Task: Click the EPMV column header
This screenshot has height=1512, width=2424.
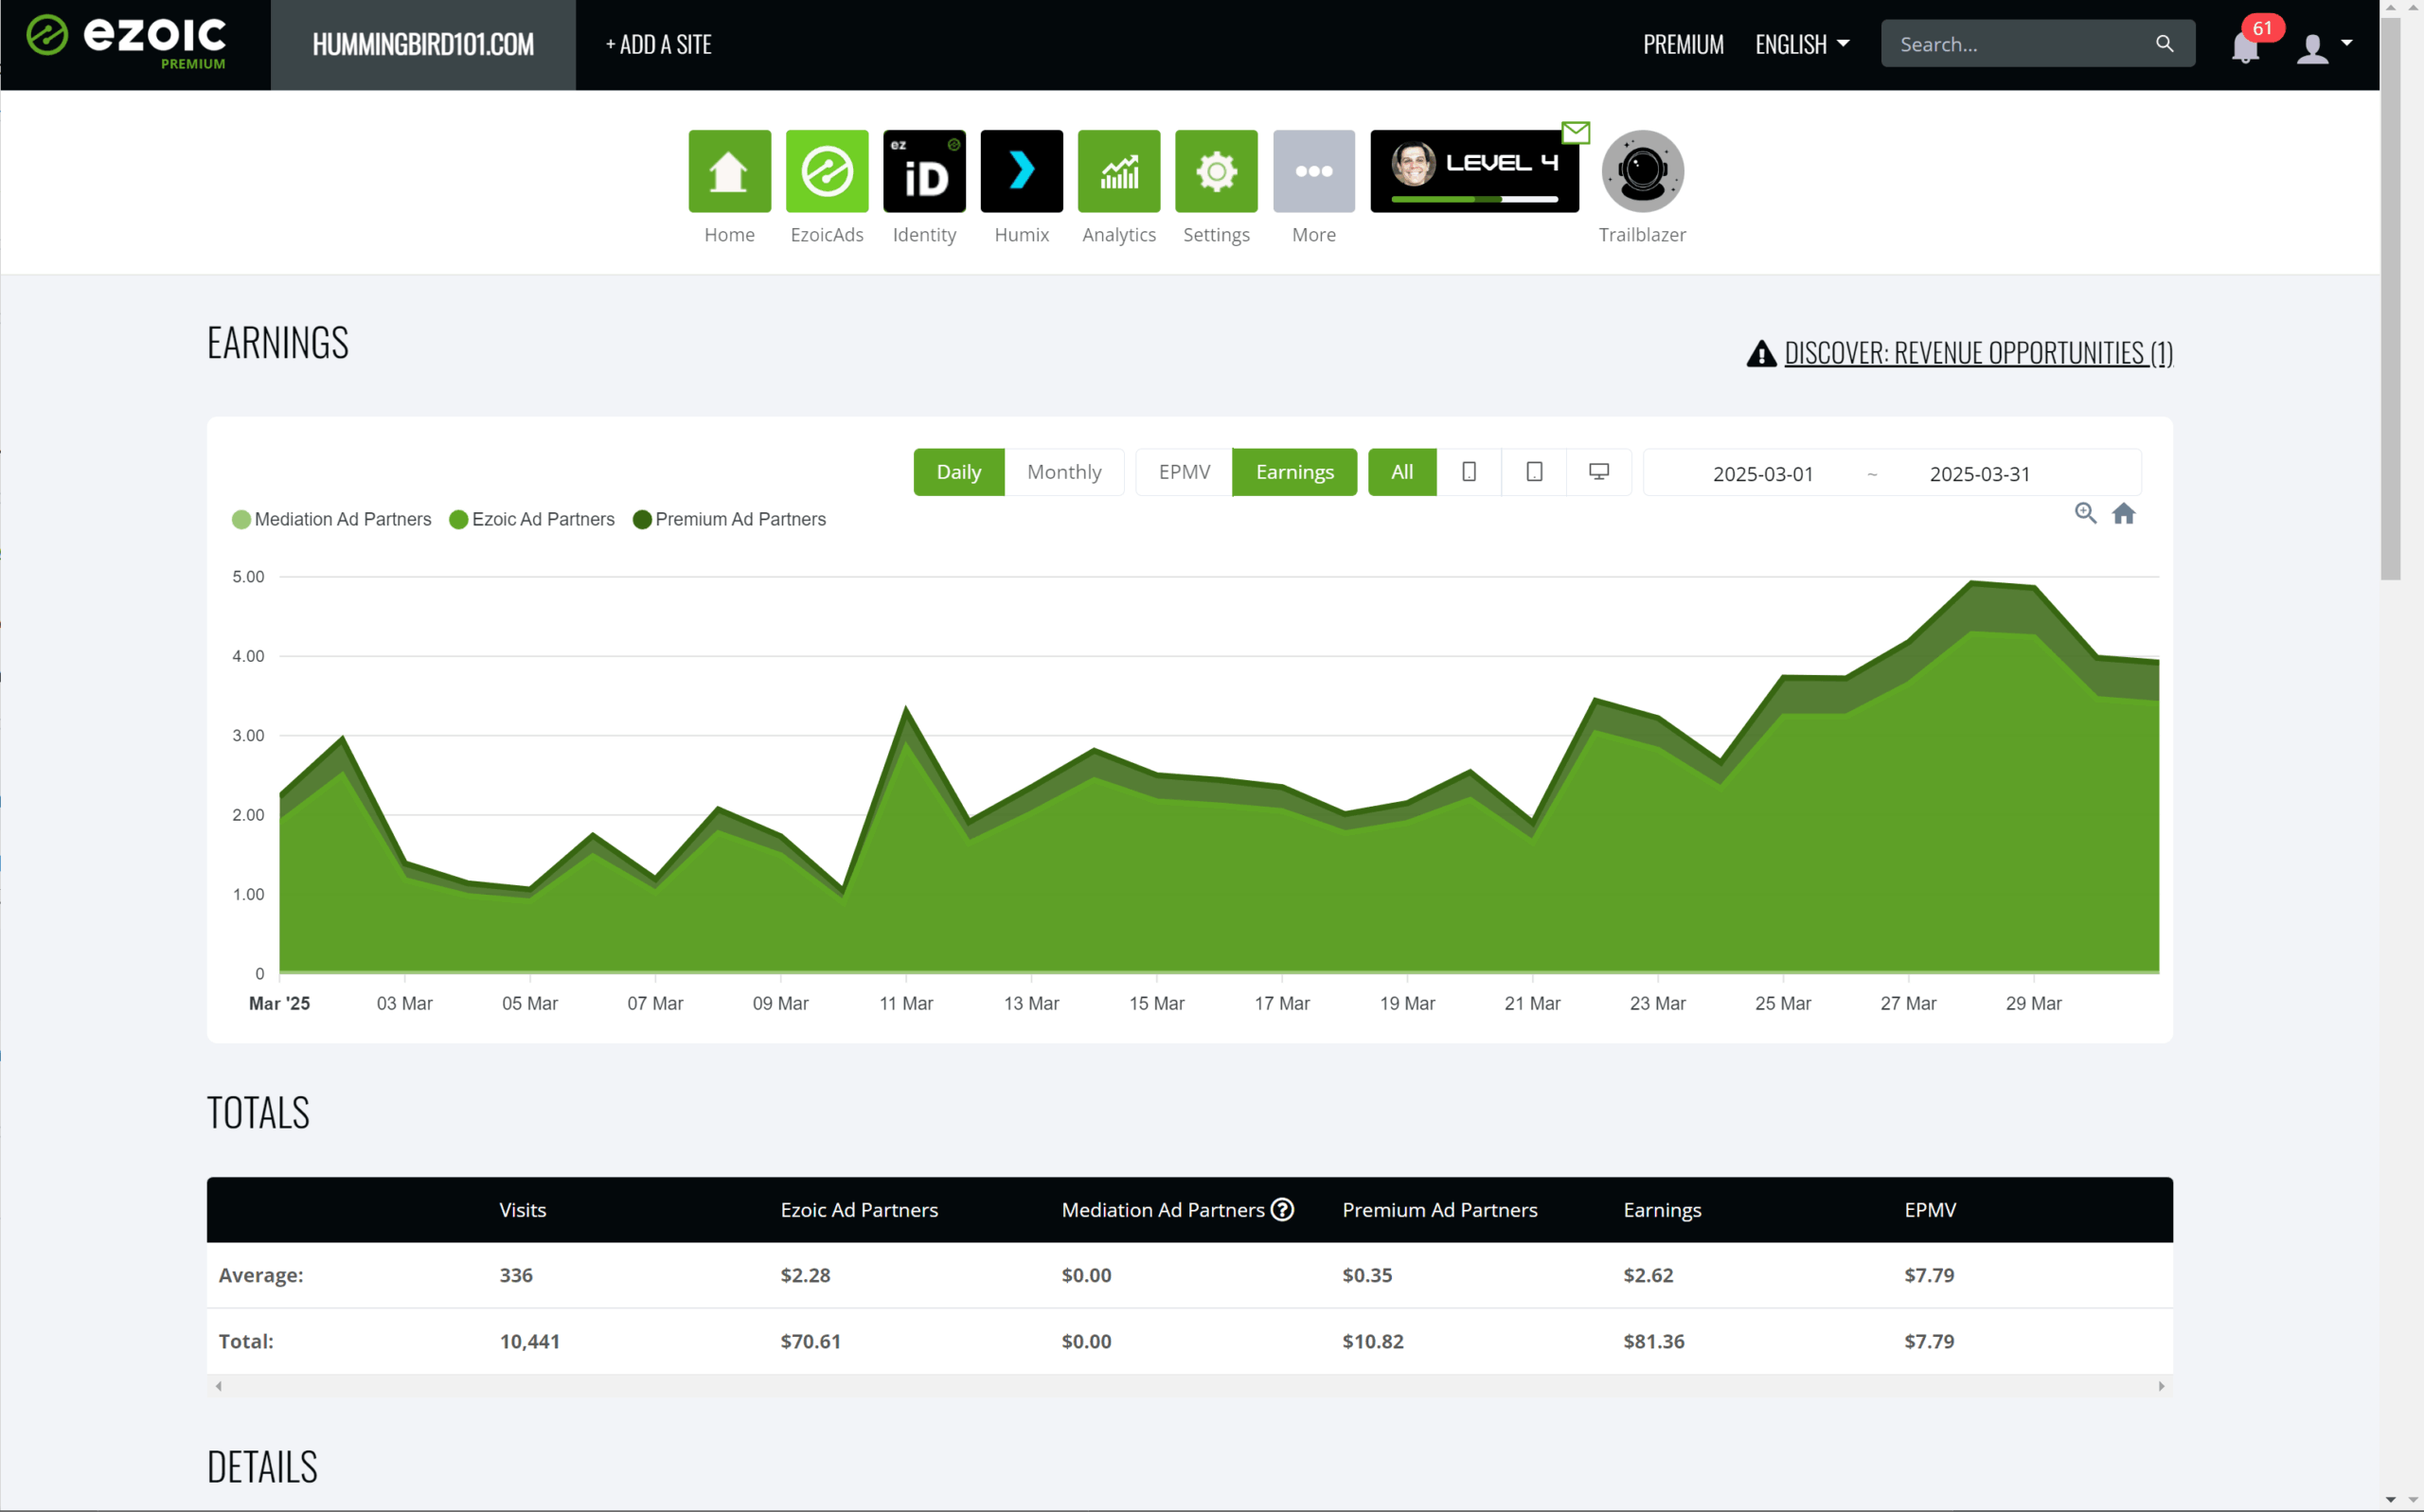Action: pos(1930,1210)
